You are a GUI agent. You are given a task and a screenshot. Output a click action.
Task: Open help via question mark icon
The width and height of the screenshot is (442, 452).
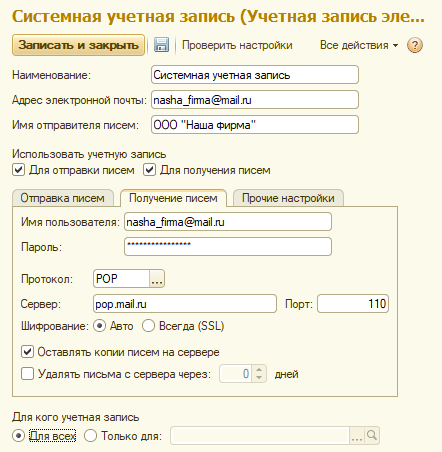415,45
